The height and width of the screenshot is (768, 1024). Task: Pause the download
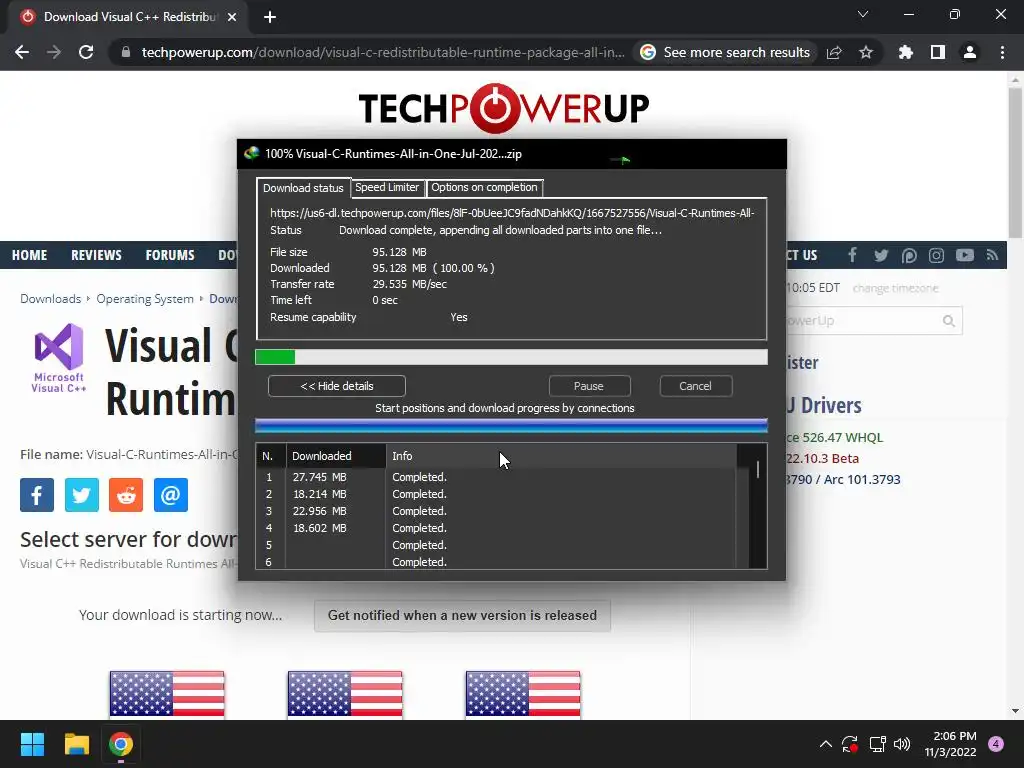point(588,386)
